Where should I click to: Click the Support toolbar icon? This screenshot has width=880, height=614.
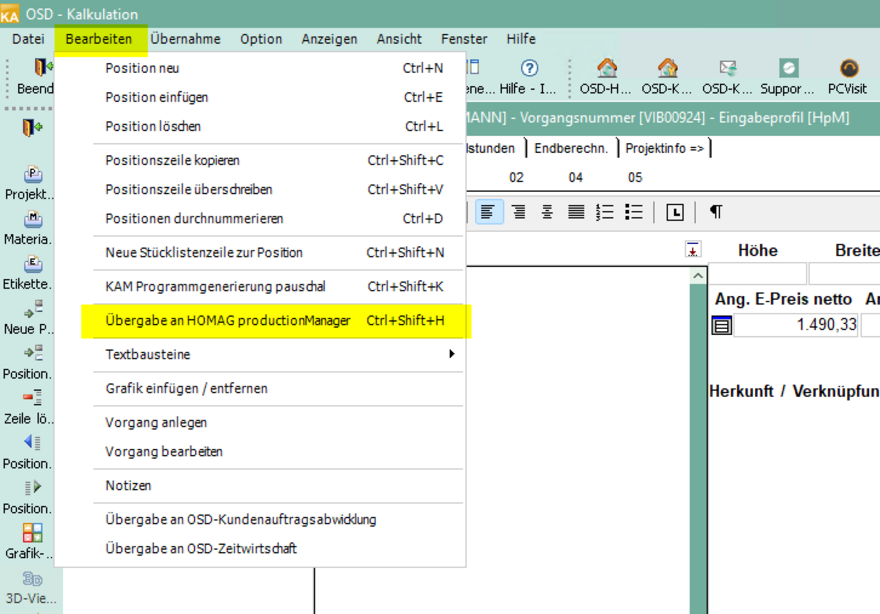click(x=789, y=68)
